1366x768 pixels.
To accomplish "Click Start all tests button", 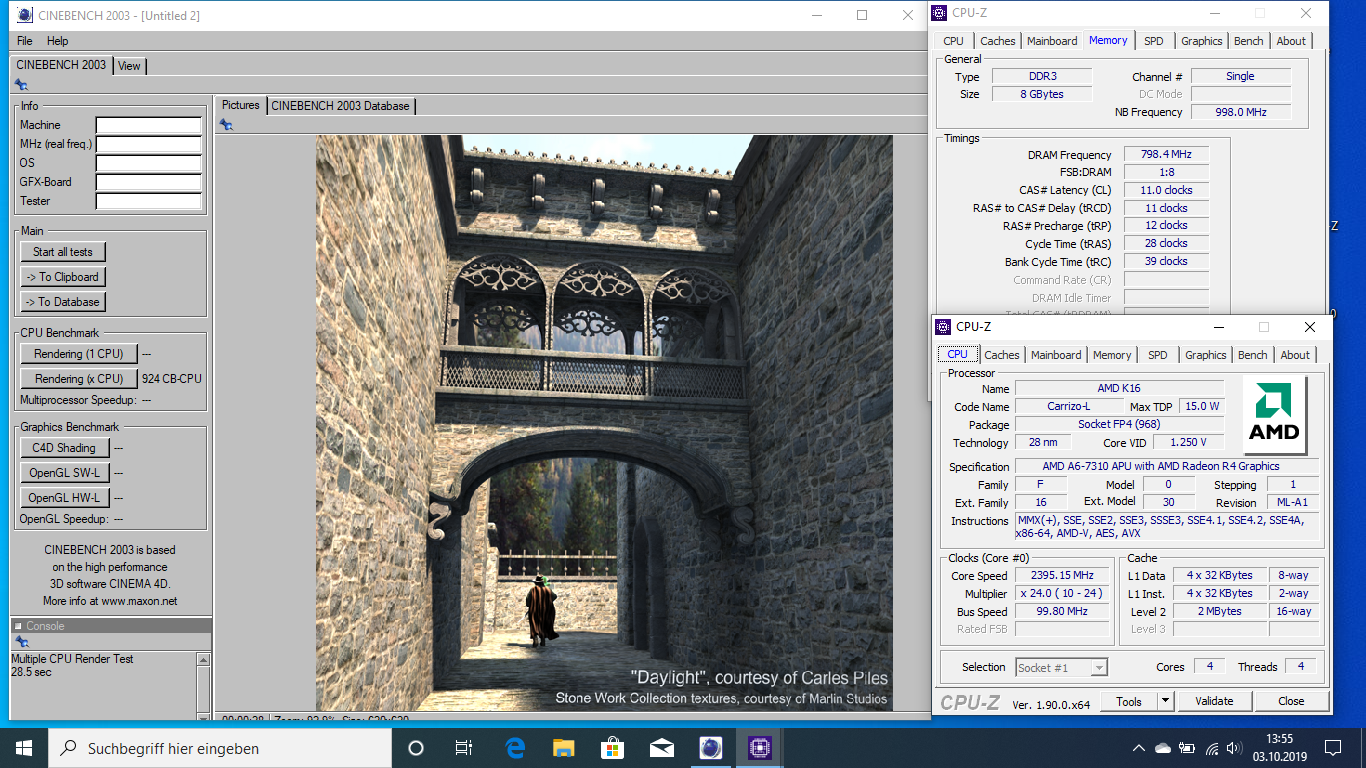I will [63, 252].
